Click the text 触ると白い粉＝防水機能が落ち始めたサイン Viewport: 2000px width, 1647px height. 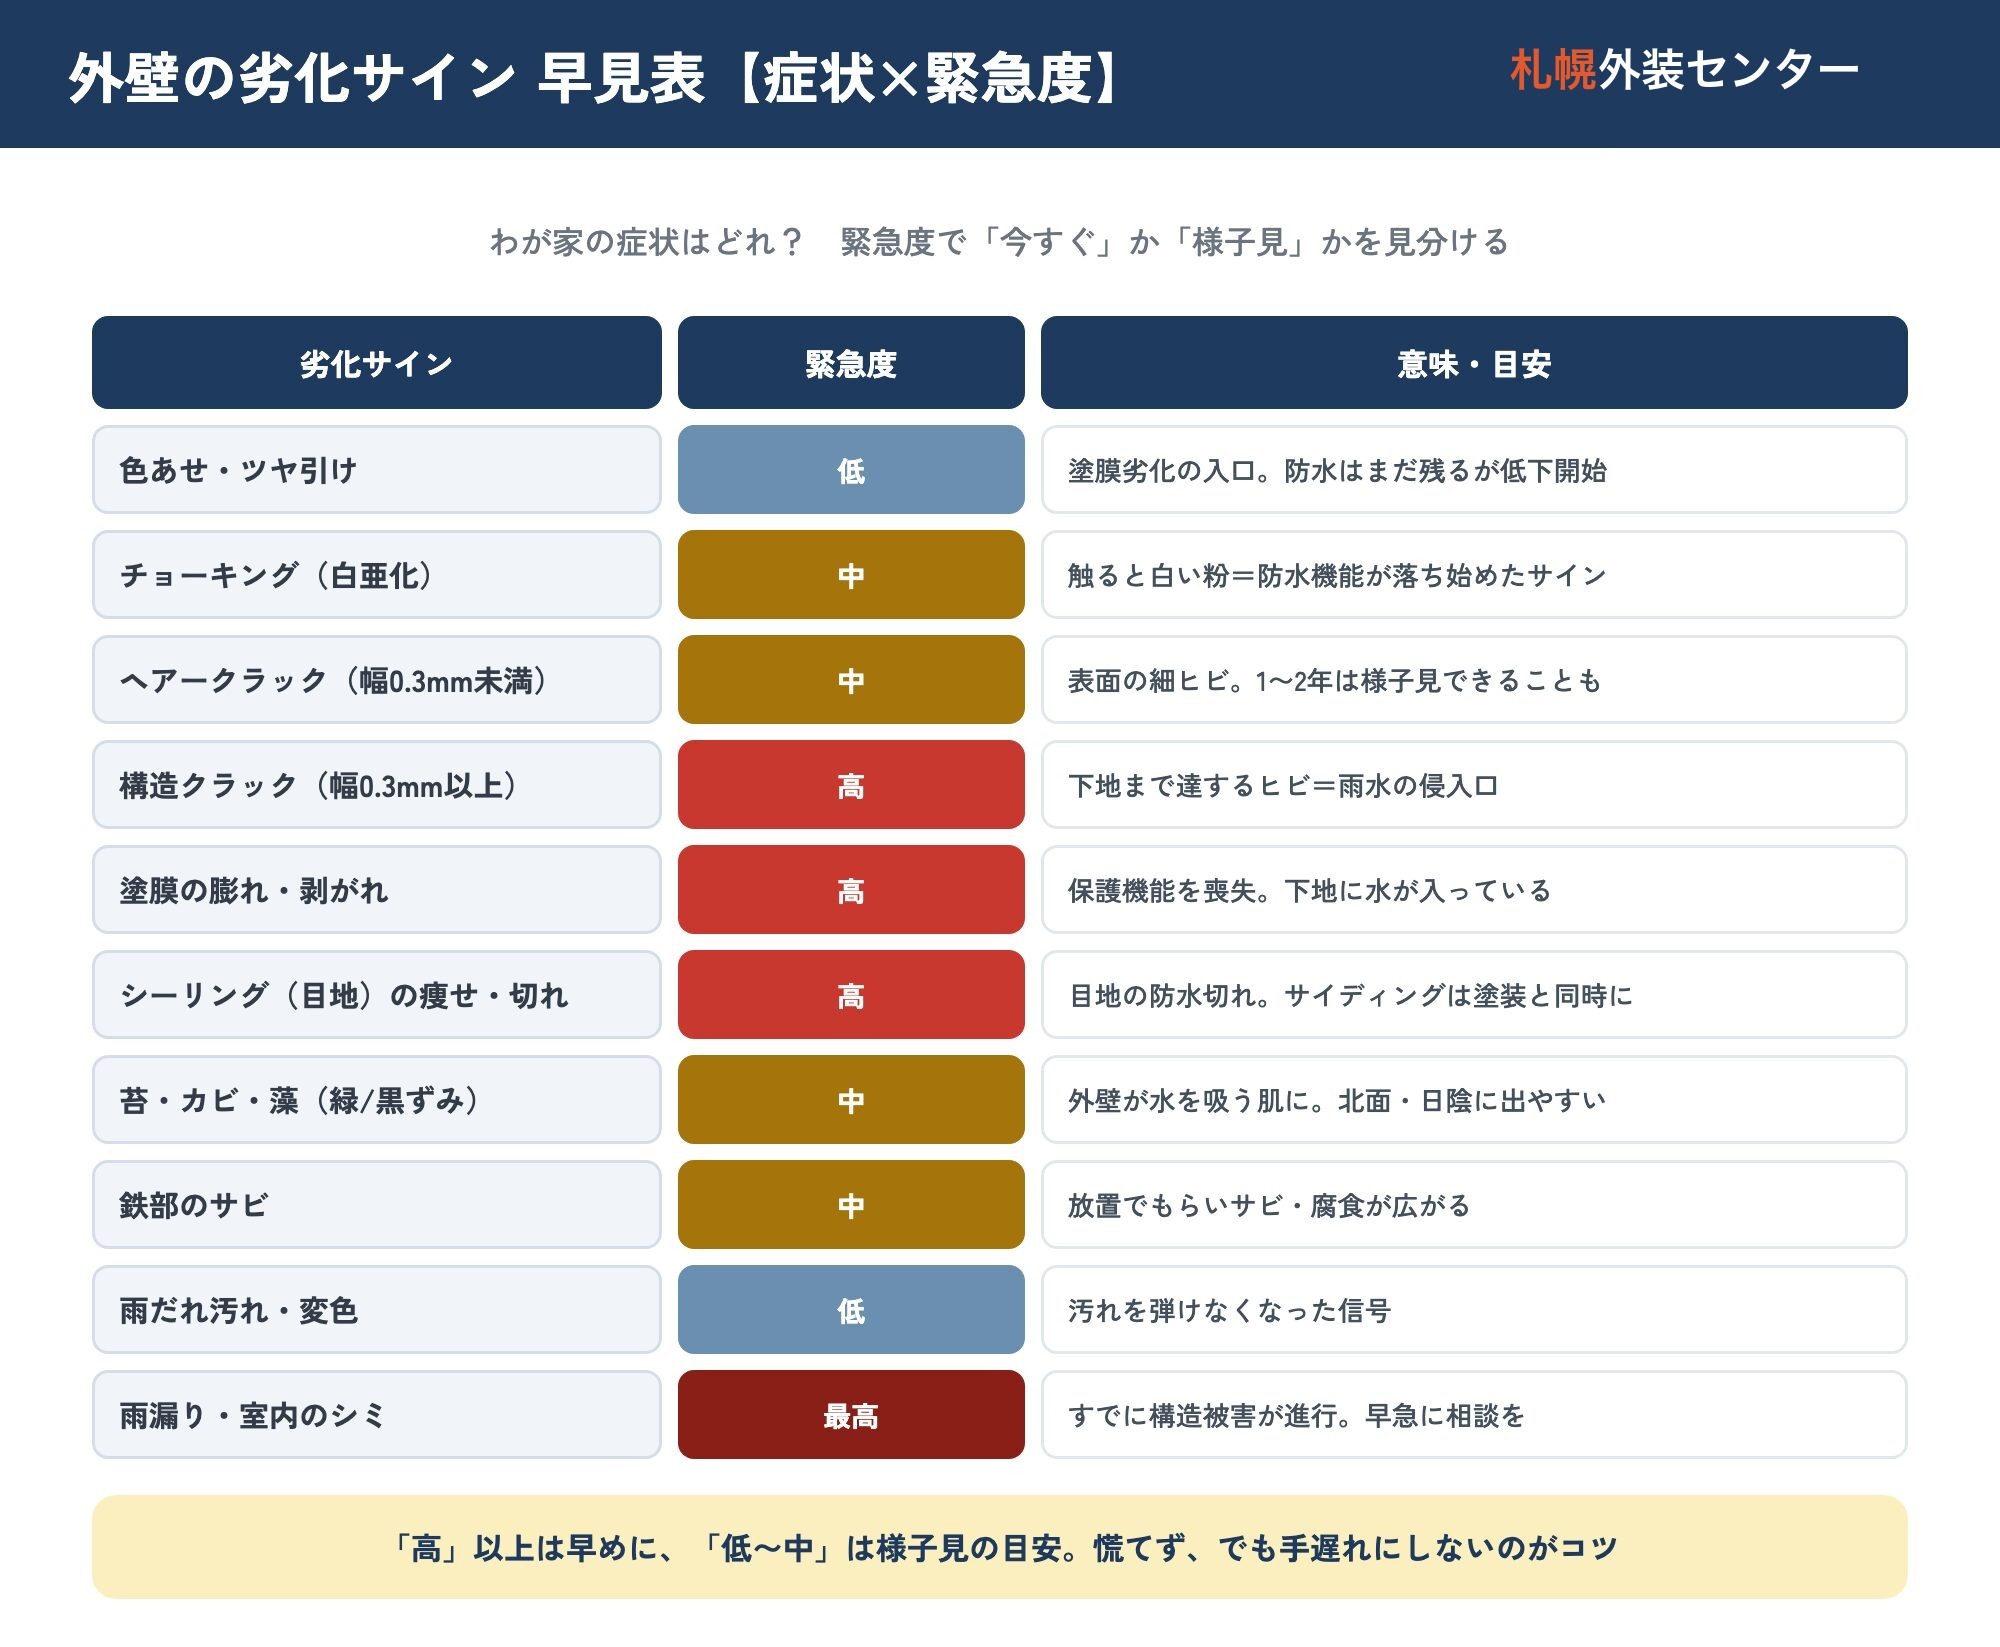coord(1337,576)
